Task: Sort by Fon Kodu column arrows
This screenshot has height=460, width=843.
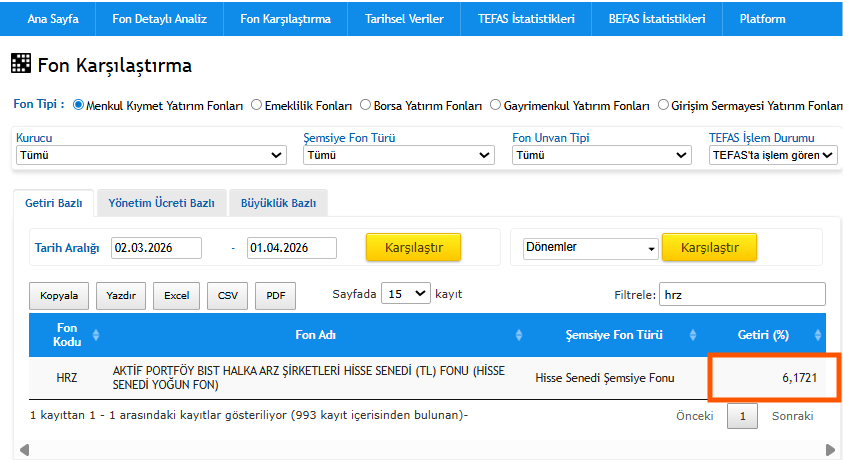Action: [96, 335]
